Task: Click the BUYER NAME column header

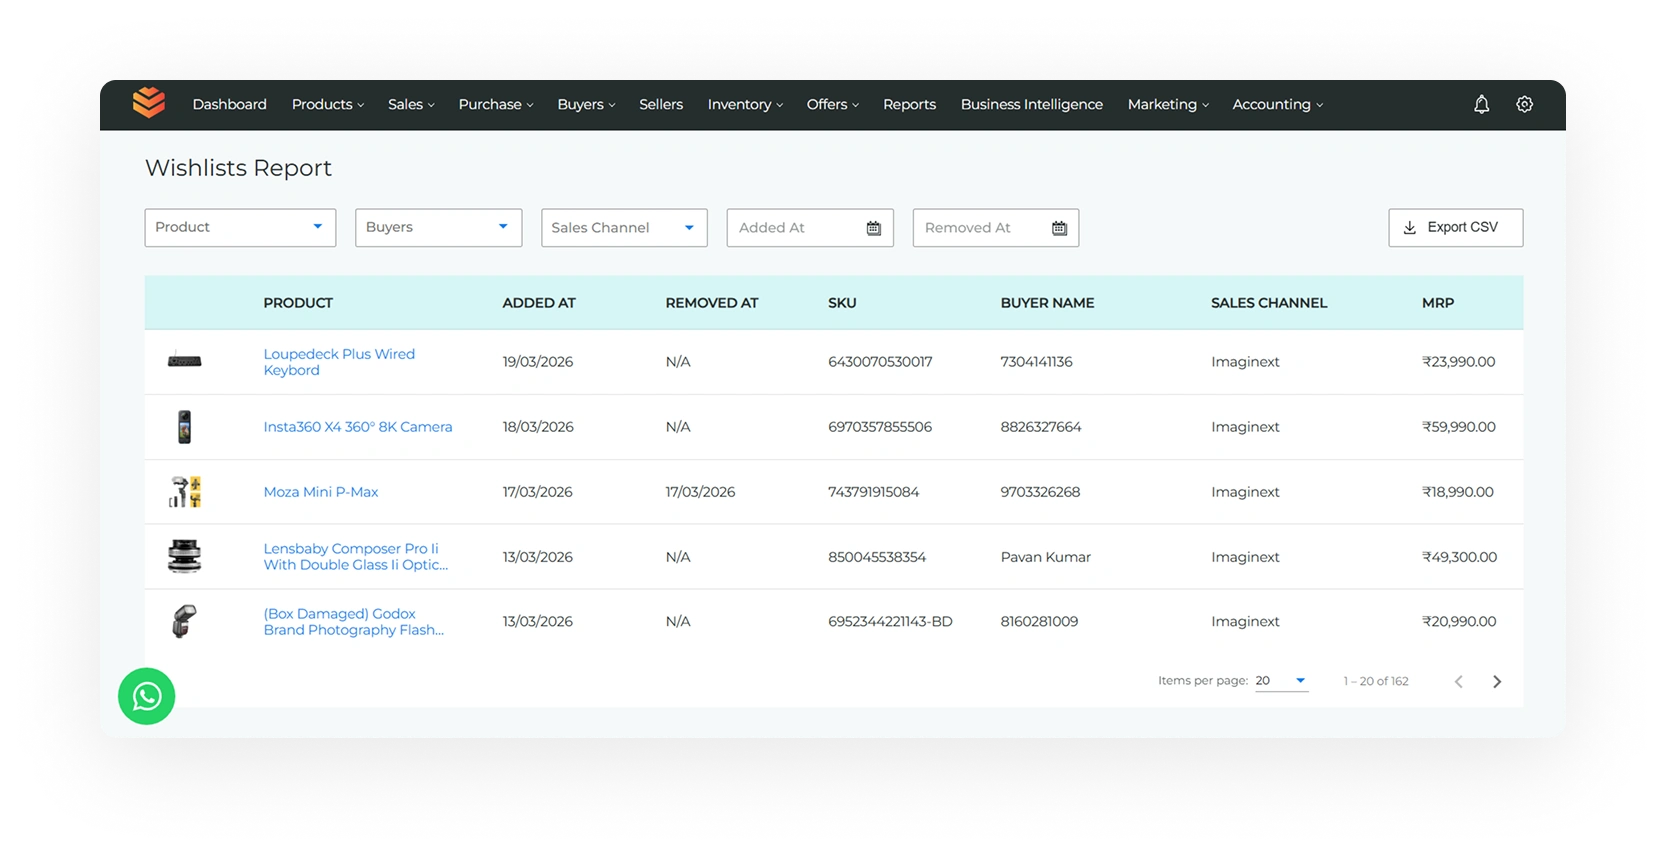Action: [1047, 303]
